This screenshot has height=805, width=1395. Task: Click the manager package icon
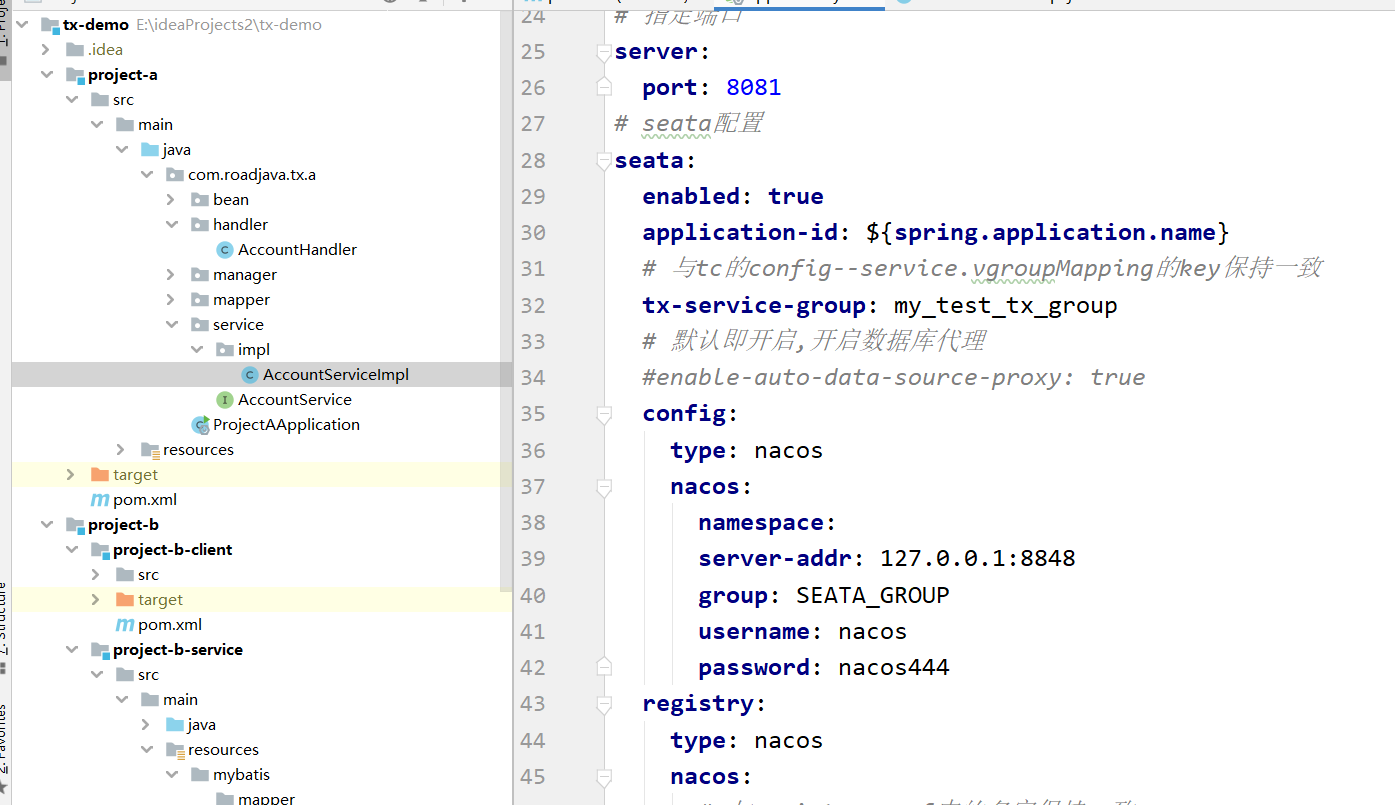click(199, 274)
